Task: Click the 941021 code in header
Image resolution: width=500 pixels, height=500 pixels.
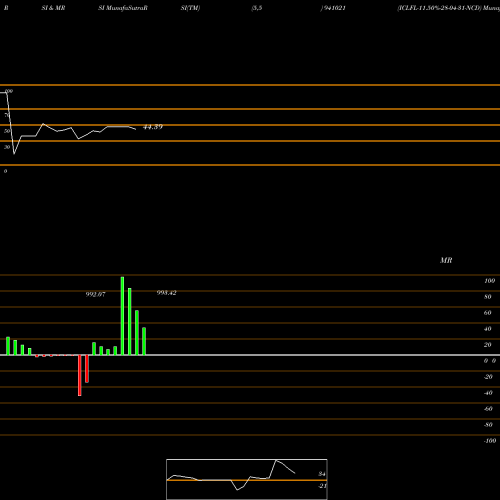Action: tap(334, 8)
